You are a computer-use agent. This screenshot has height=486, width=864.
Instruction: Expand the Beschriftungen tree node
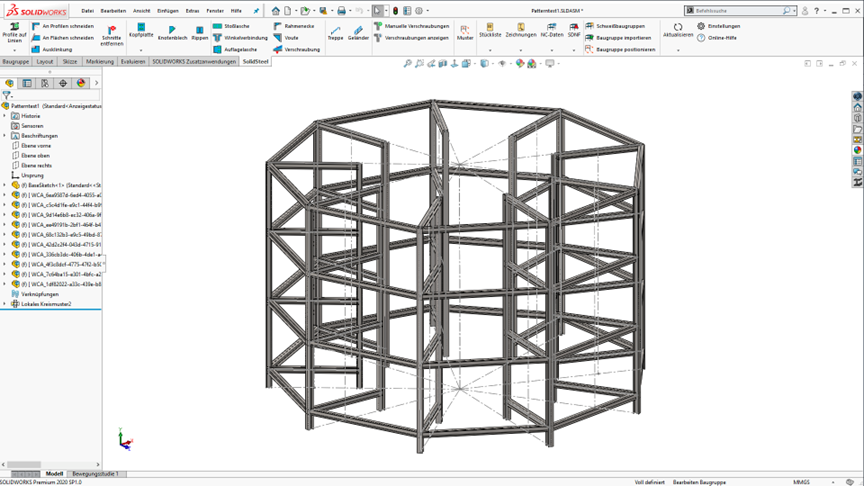point(5,136)
